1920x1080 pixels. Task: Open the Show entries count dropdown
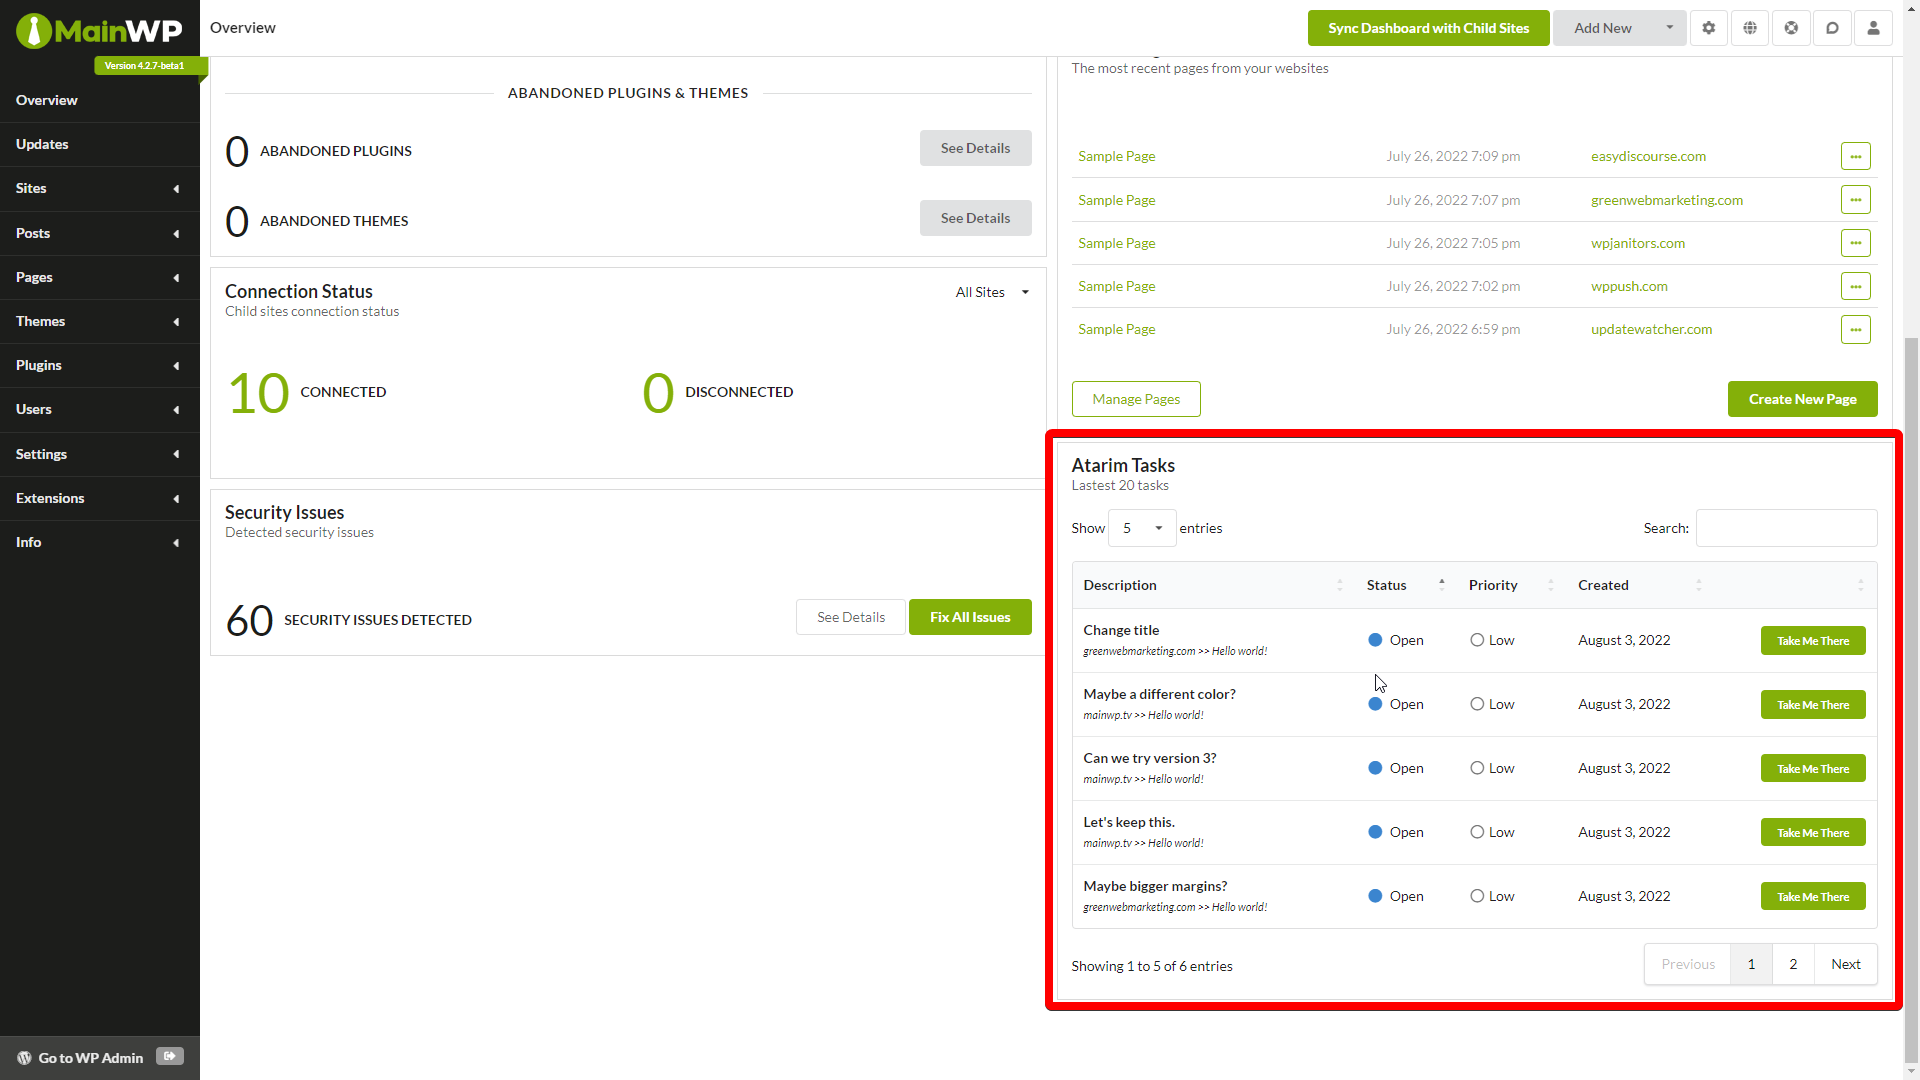point(1142,528)
